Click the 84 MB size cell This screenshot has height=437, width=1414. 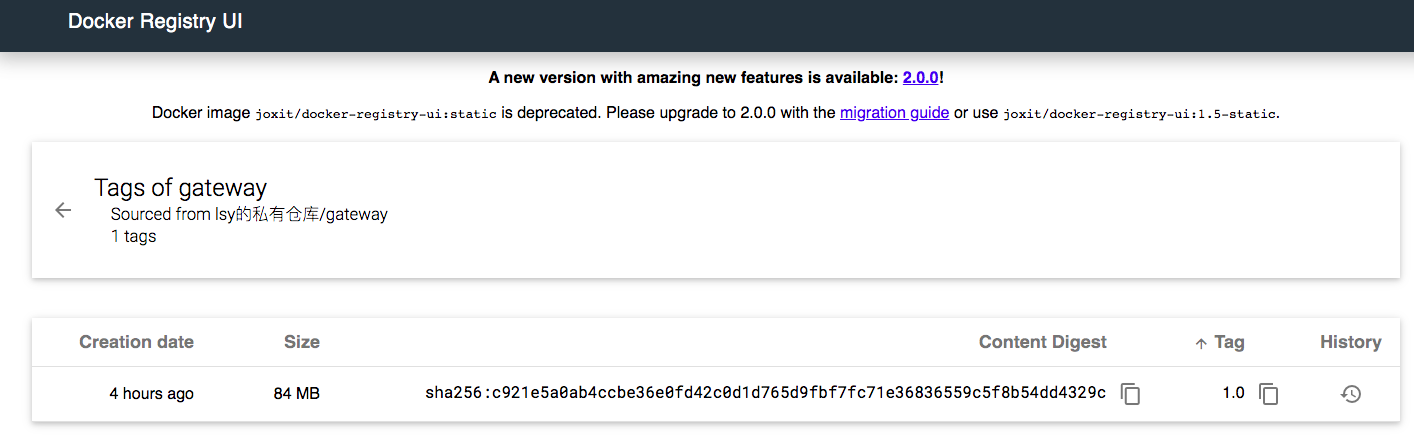pyautogui.click(x=296, y=394)
